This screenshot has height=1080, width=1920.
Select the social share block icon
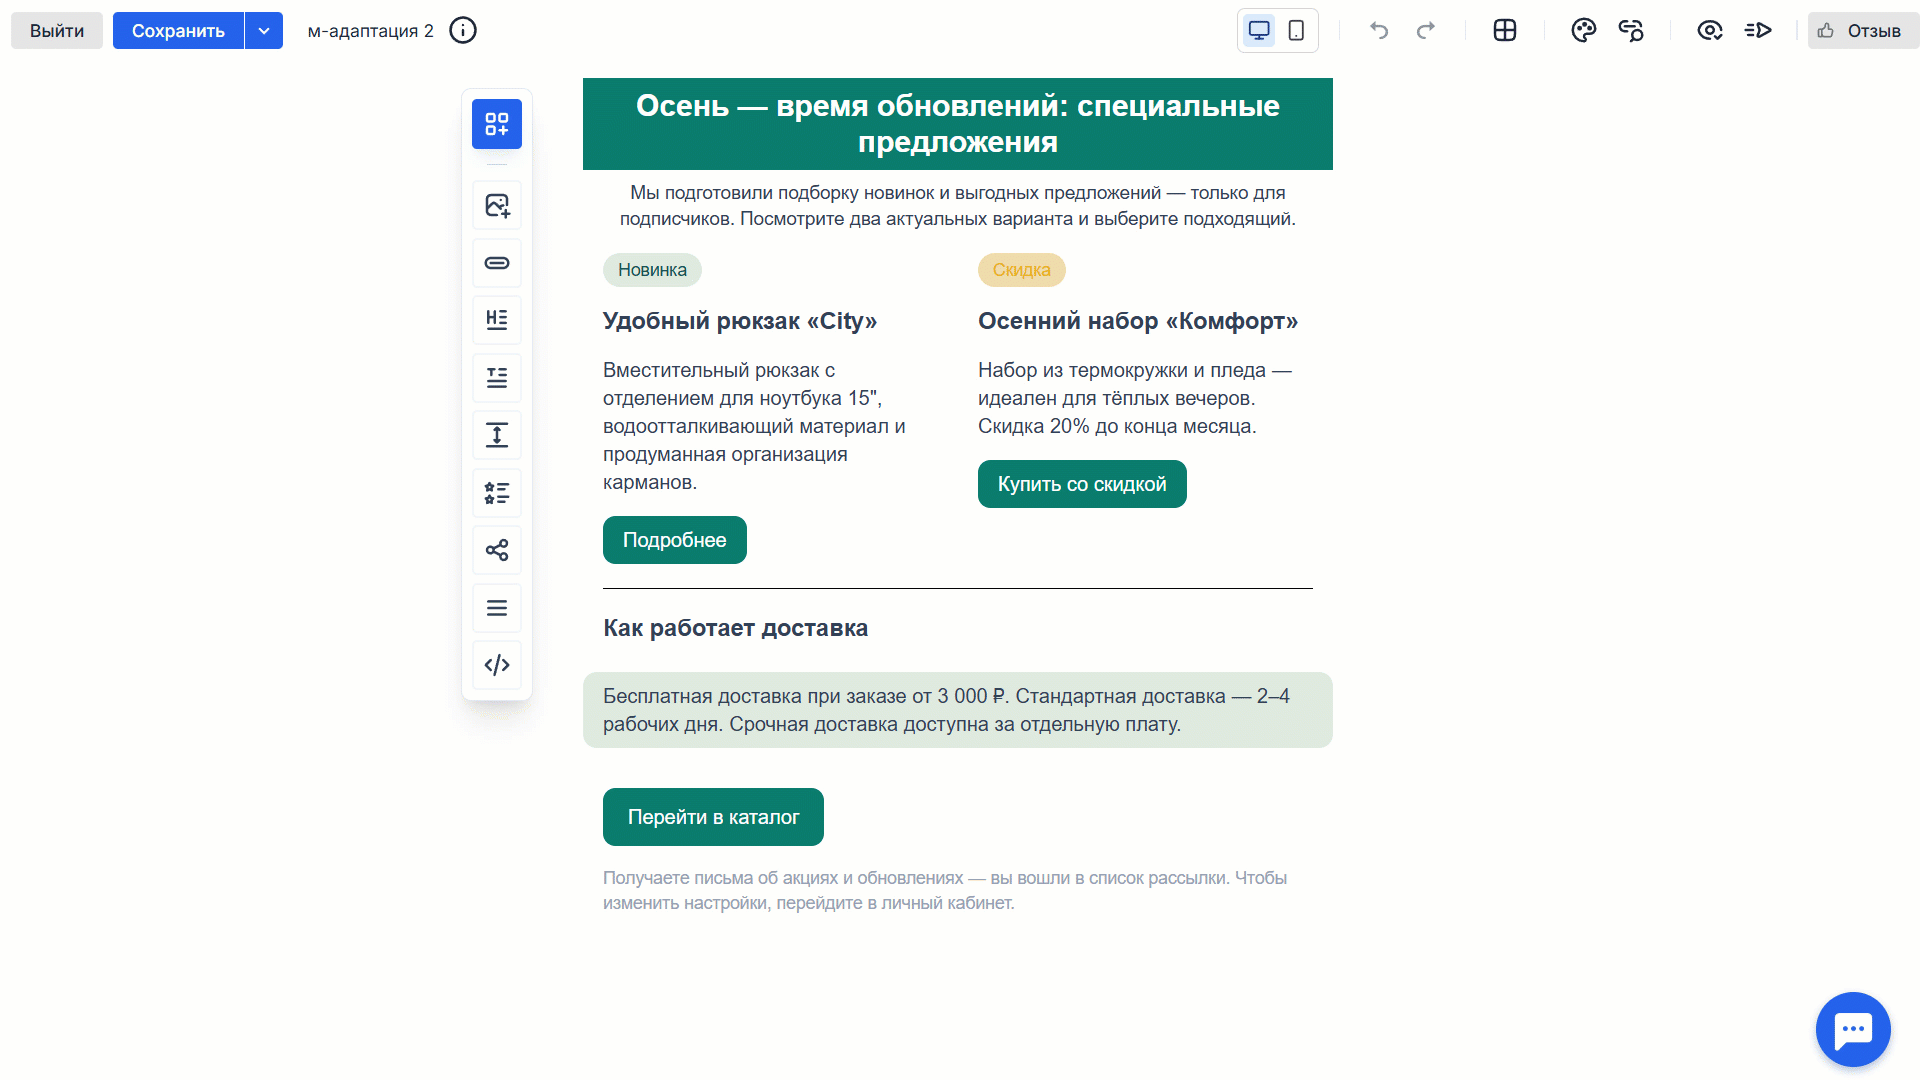(497, 550)
